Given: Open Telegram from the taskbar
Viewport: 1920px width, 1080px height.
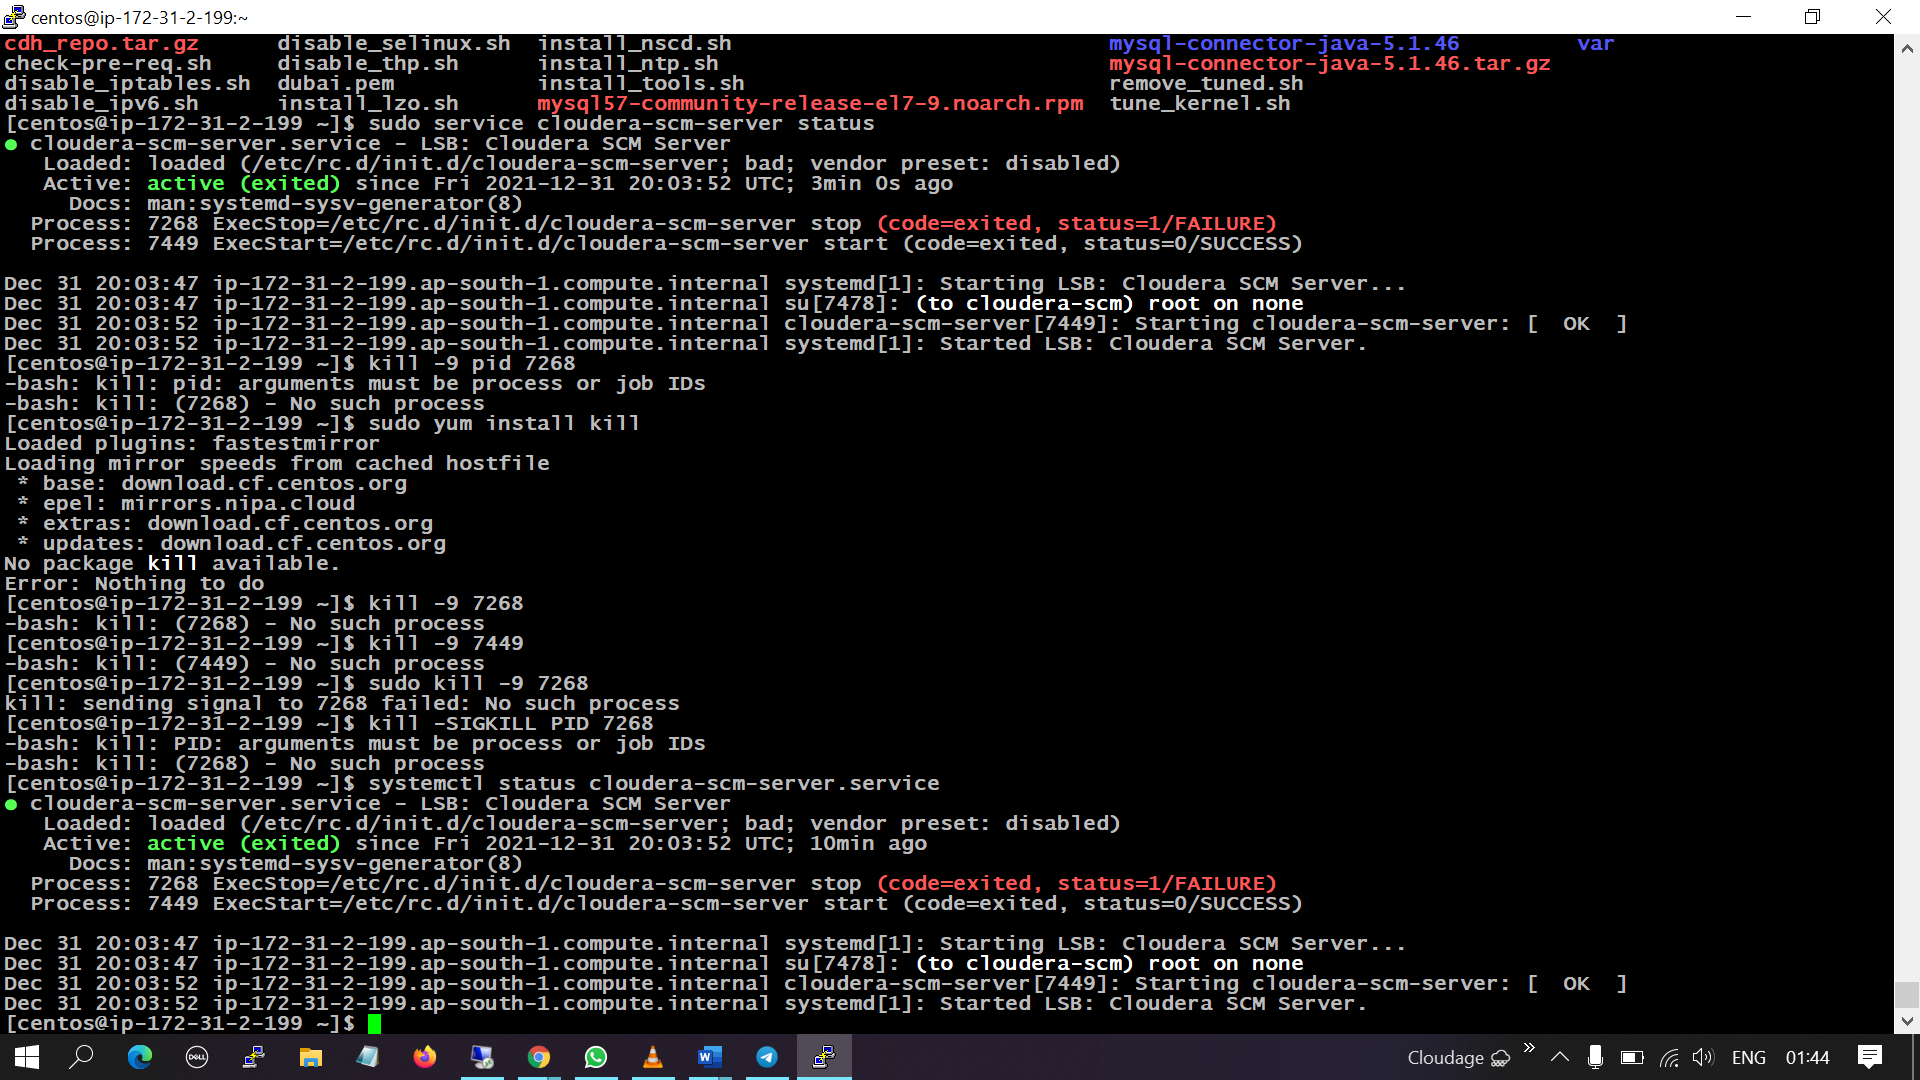Looking at the screenshot, I should 767,1057.
